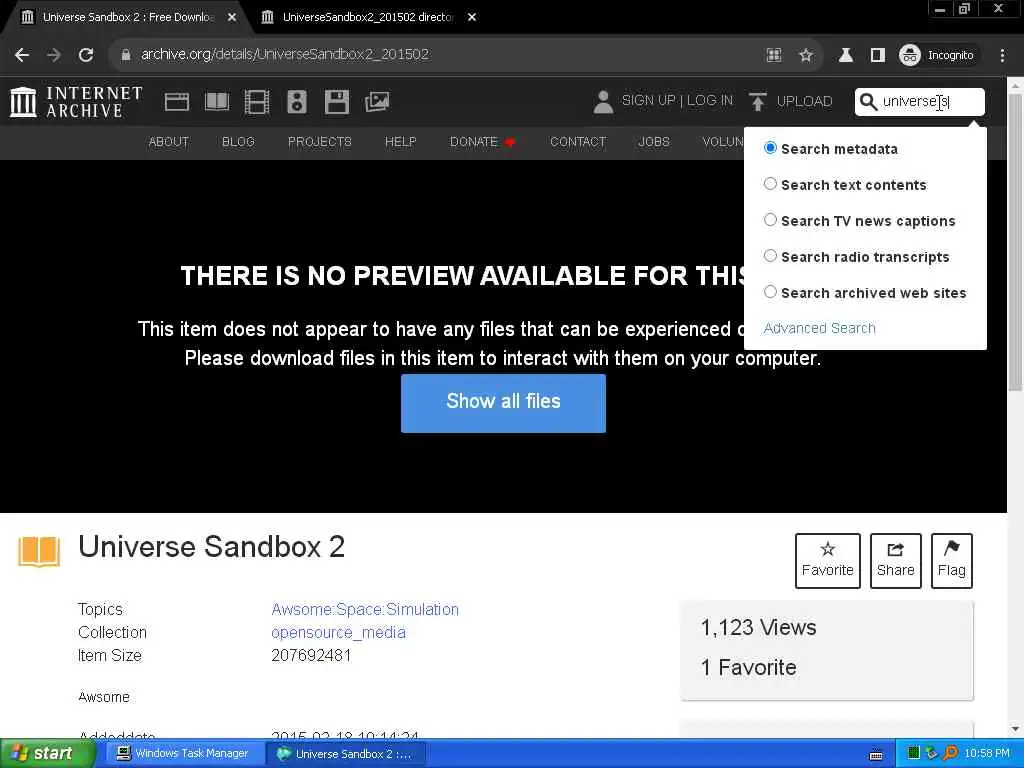This screenshot has height=768, width=1024.
Task: Click the address bar URL
Action: tap(285, 54)
